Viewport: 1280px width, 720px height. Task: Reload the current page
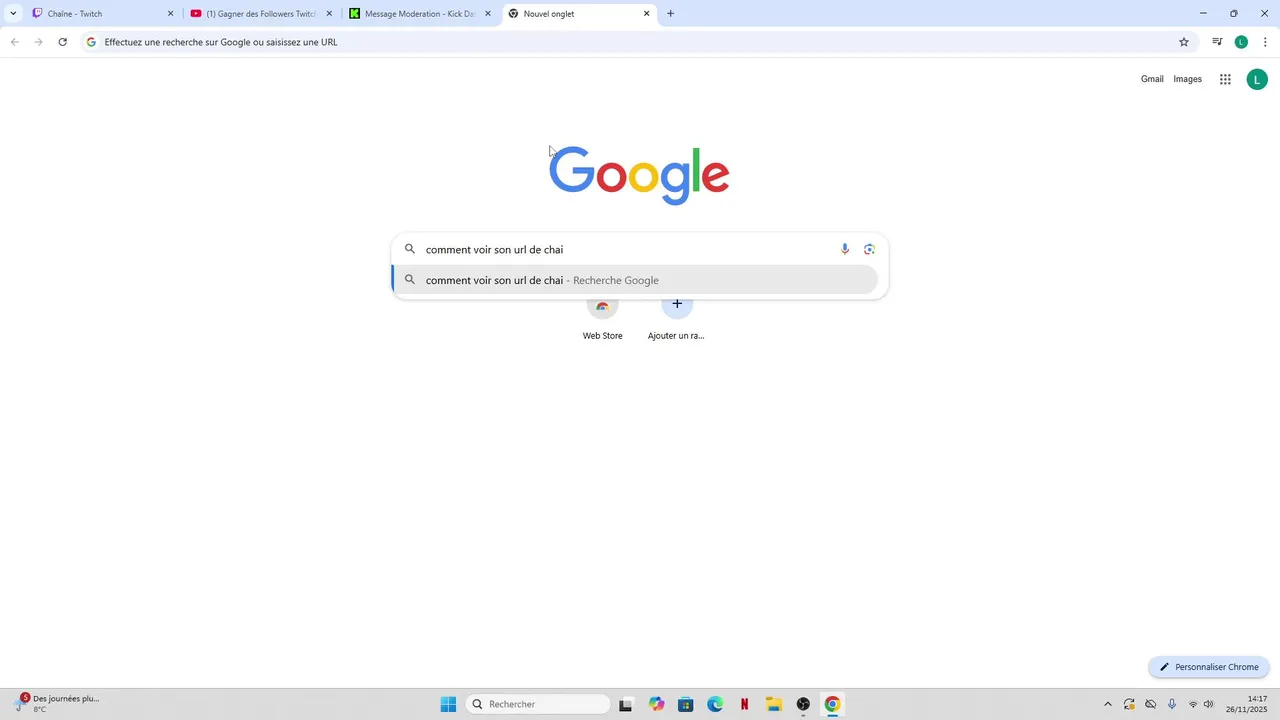click(x=62, y=42)
